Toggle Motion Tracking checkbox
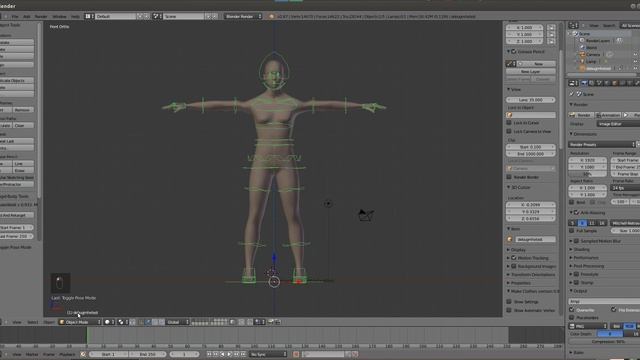The height and width of the screenshot is (360, 640). pyautogui.click(x=514, y=258)
